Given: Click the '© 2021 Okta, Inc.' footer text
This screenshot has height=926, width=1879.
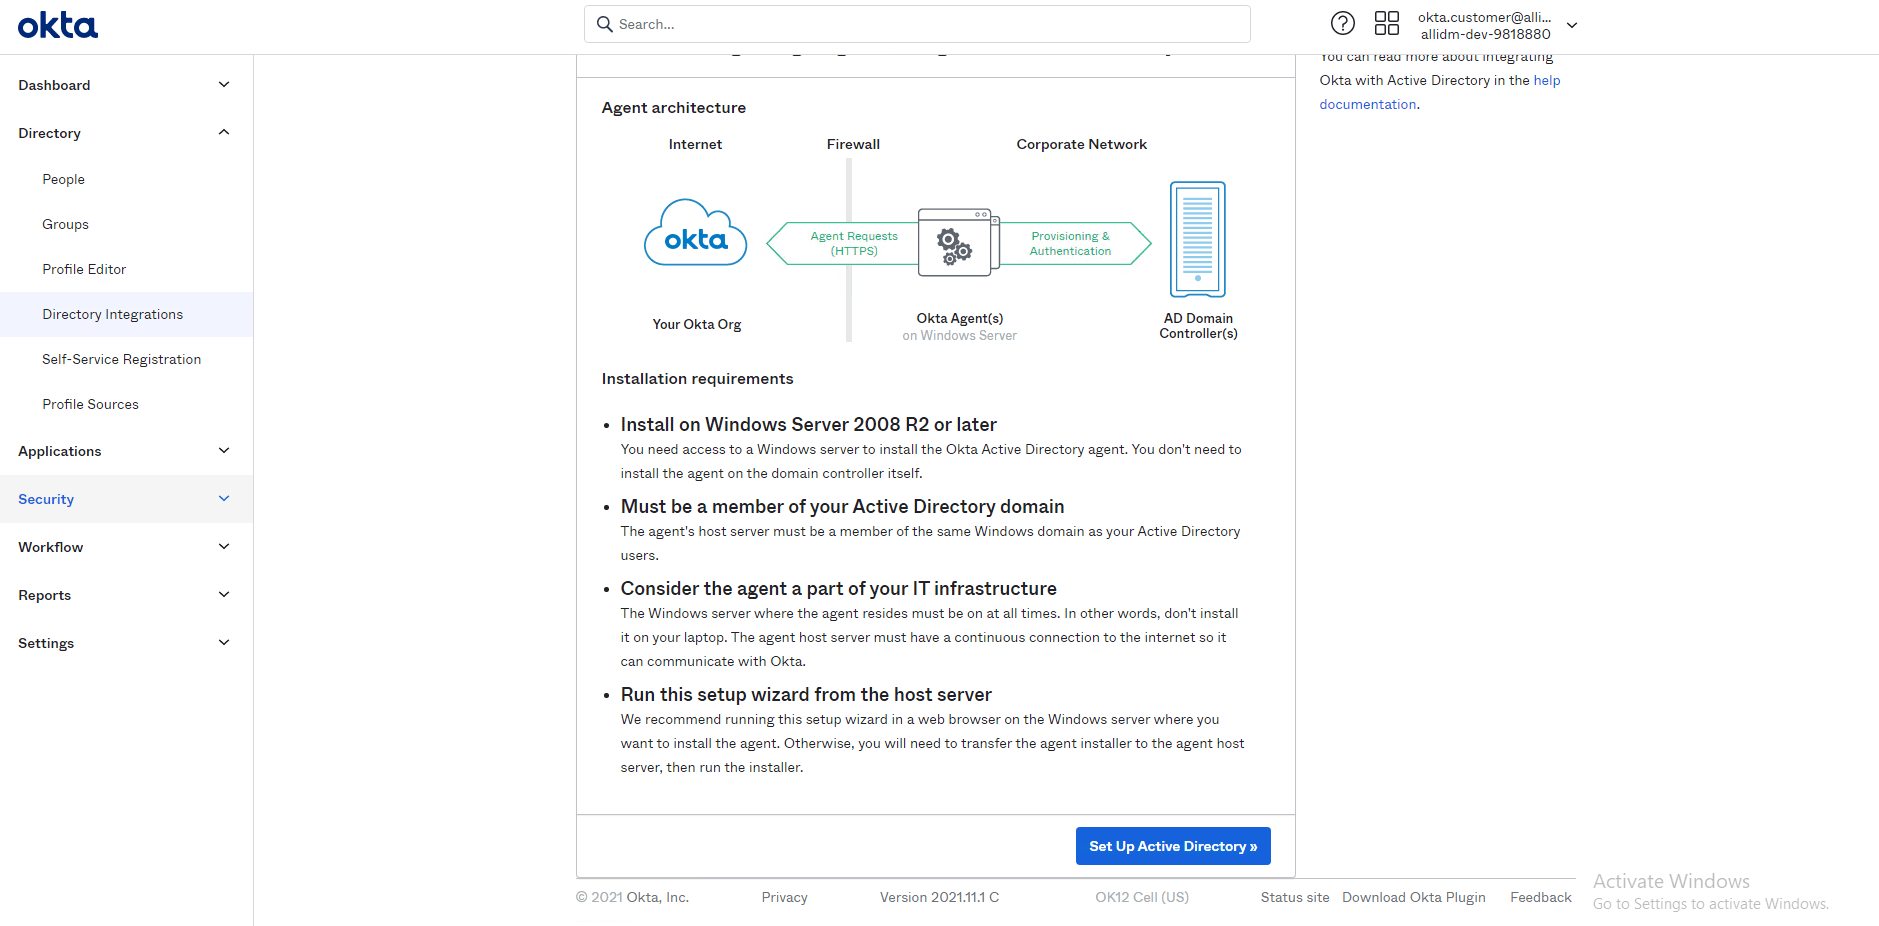Looking at the screenshot, I should pyautogui.click(x=632, y=897).
